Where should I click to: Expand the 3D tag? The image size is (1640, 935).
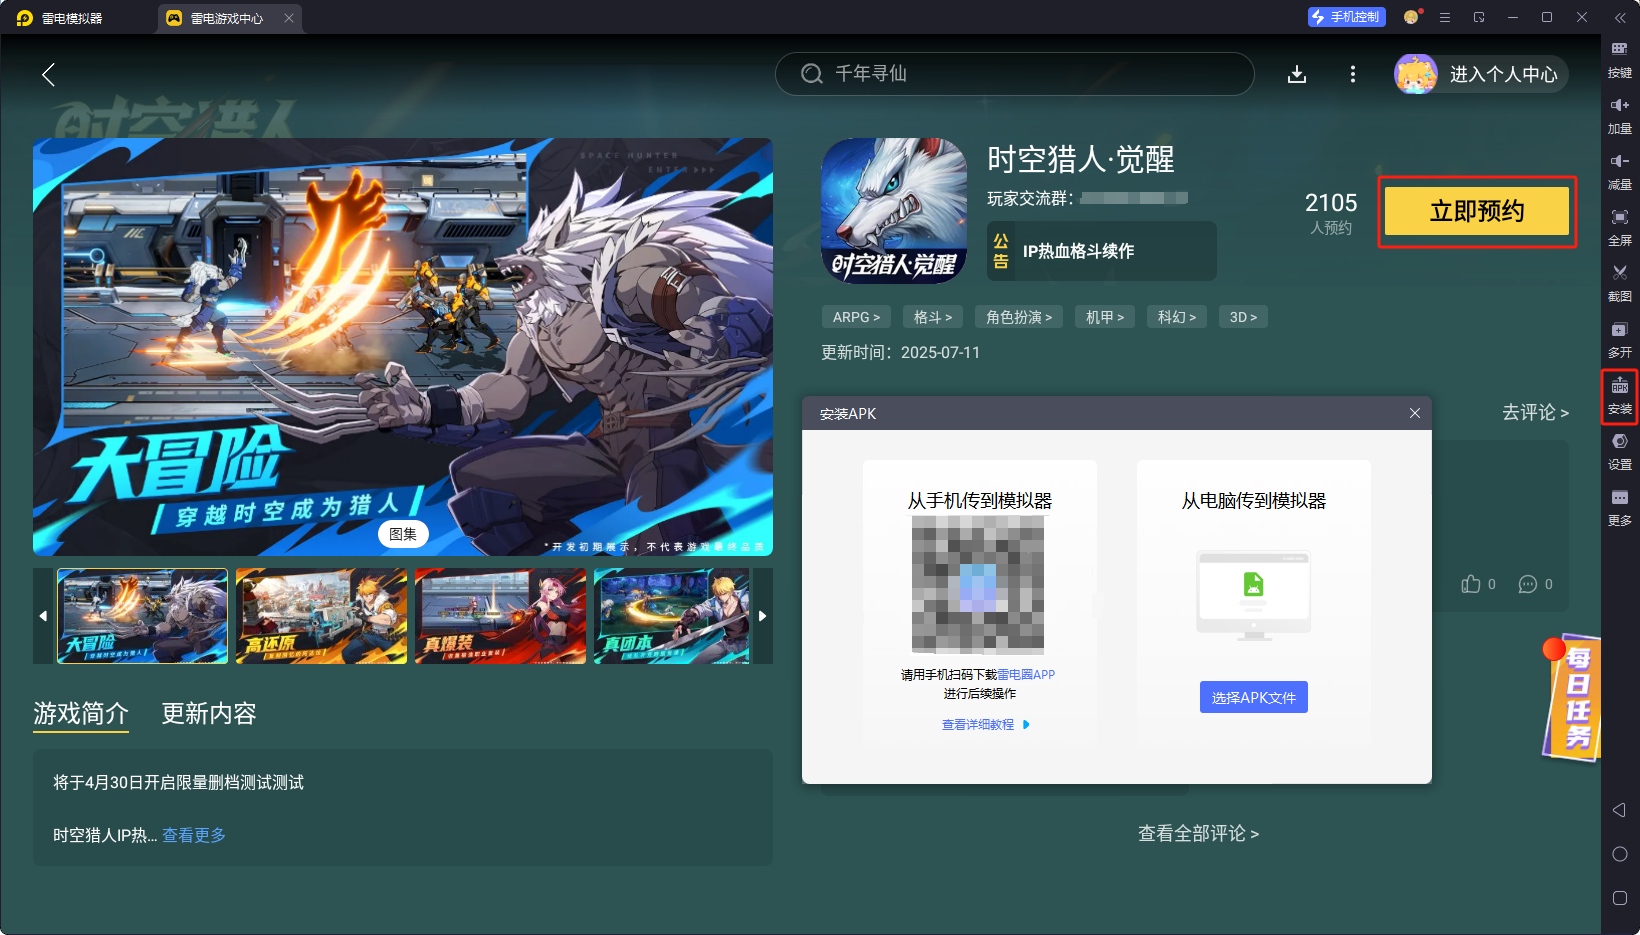click(x=1243, y=317)
